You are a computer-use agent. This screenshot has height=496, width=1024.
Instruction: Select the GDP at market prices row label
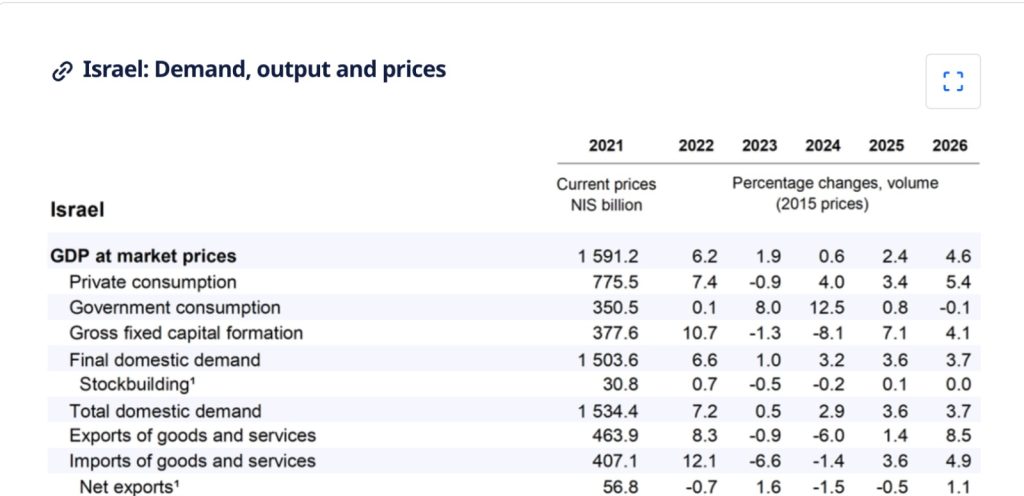(143, 256)
